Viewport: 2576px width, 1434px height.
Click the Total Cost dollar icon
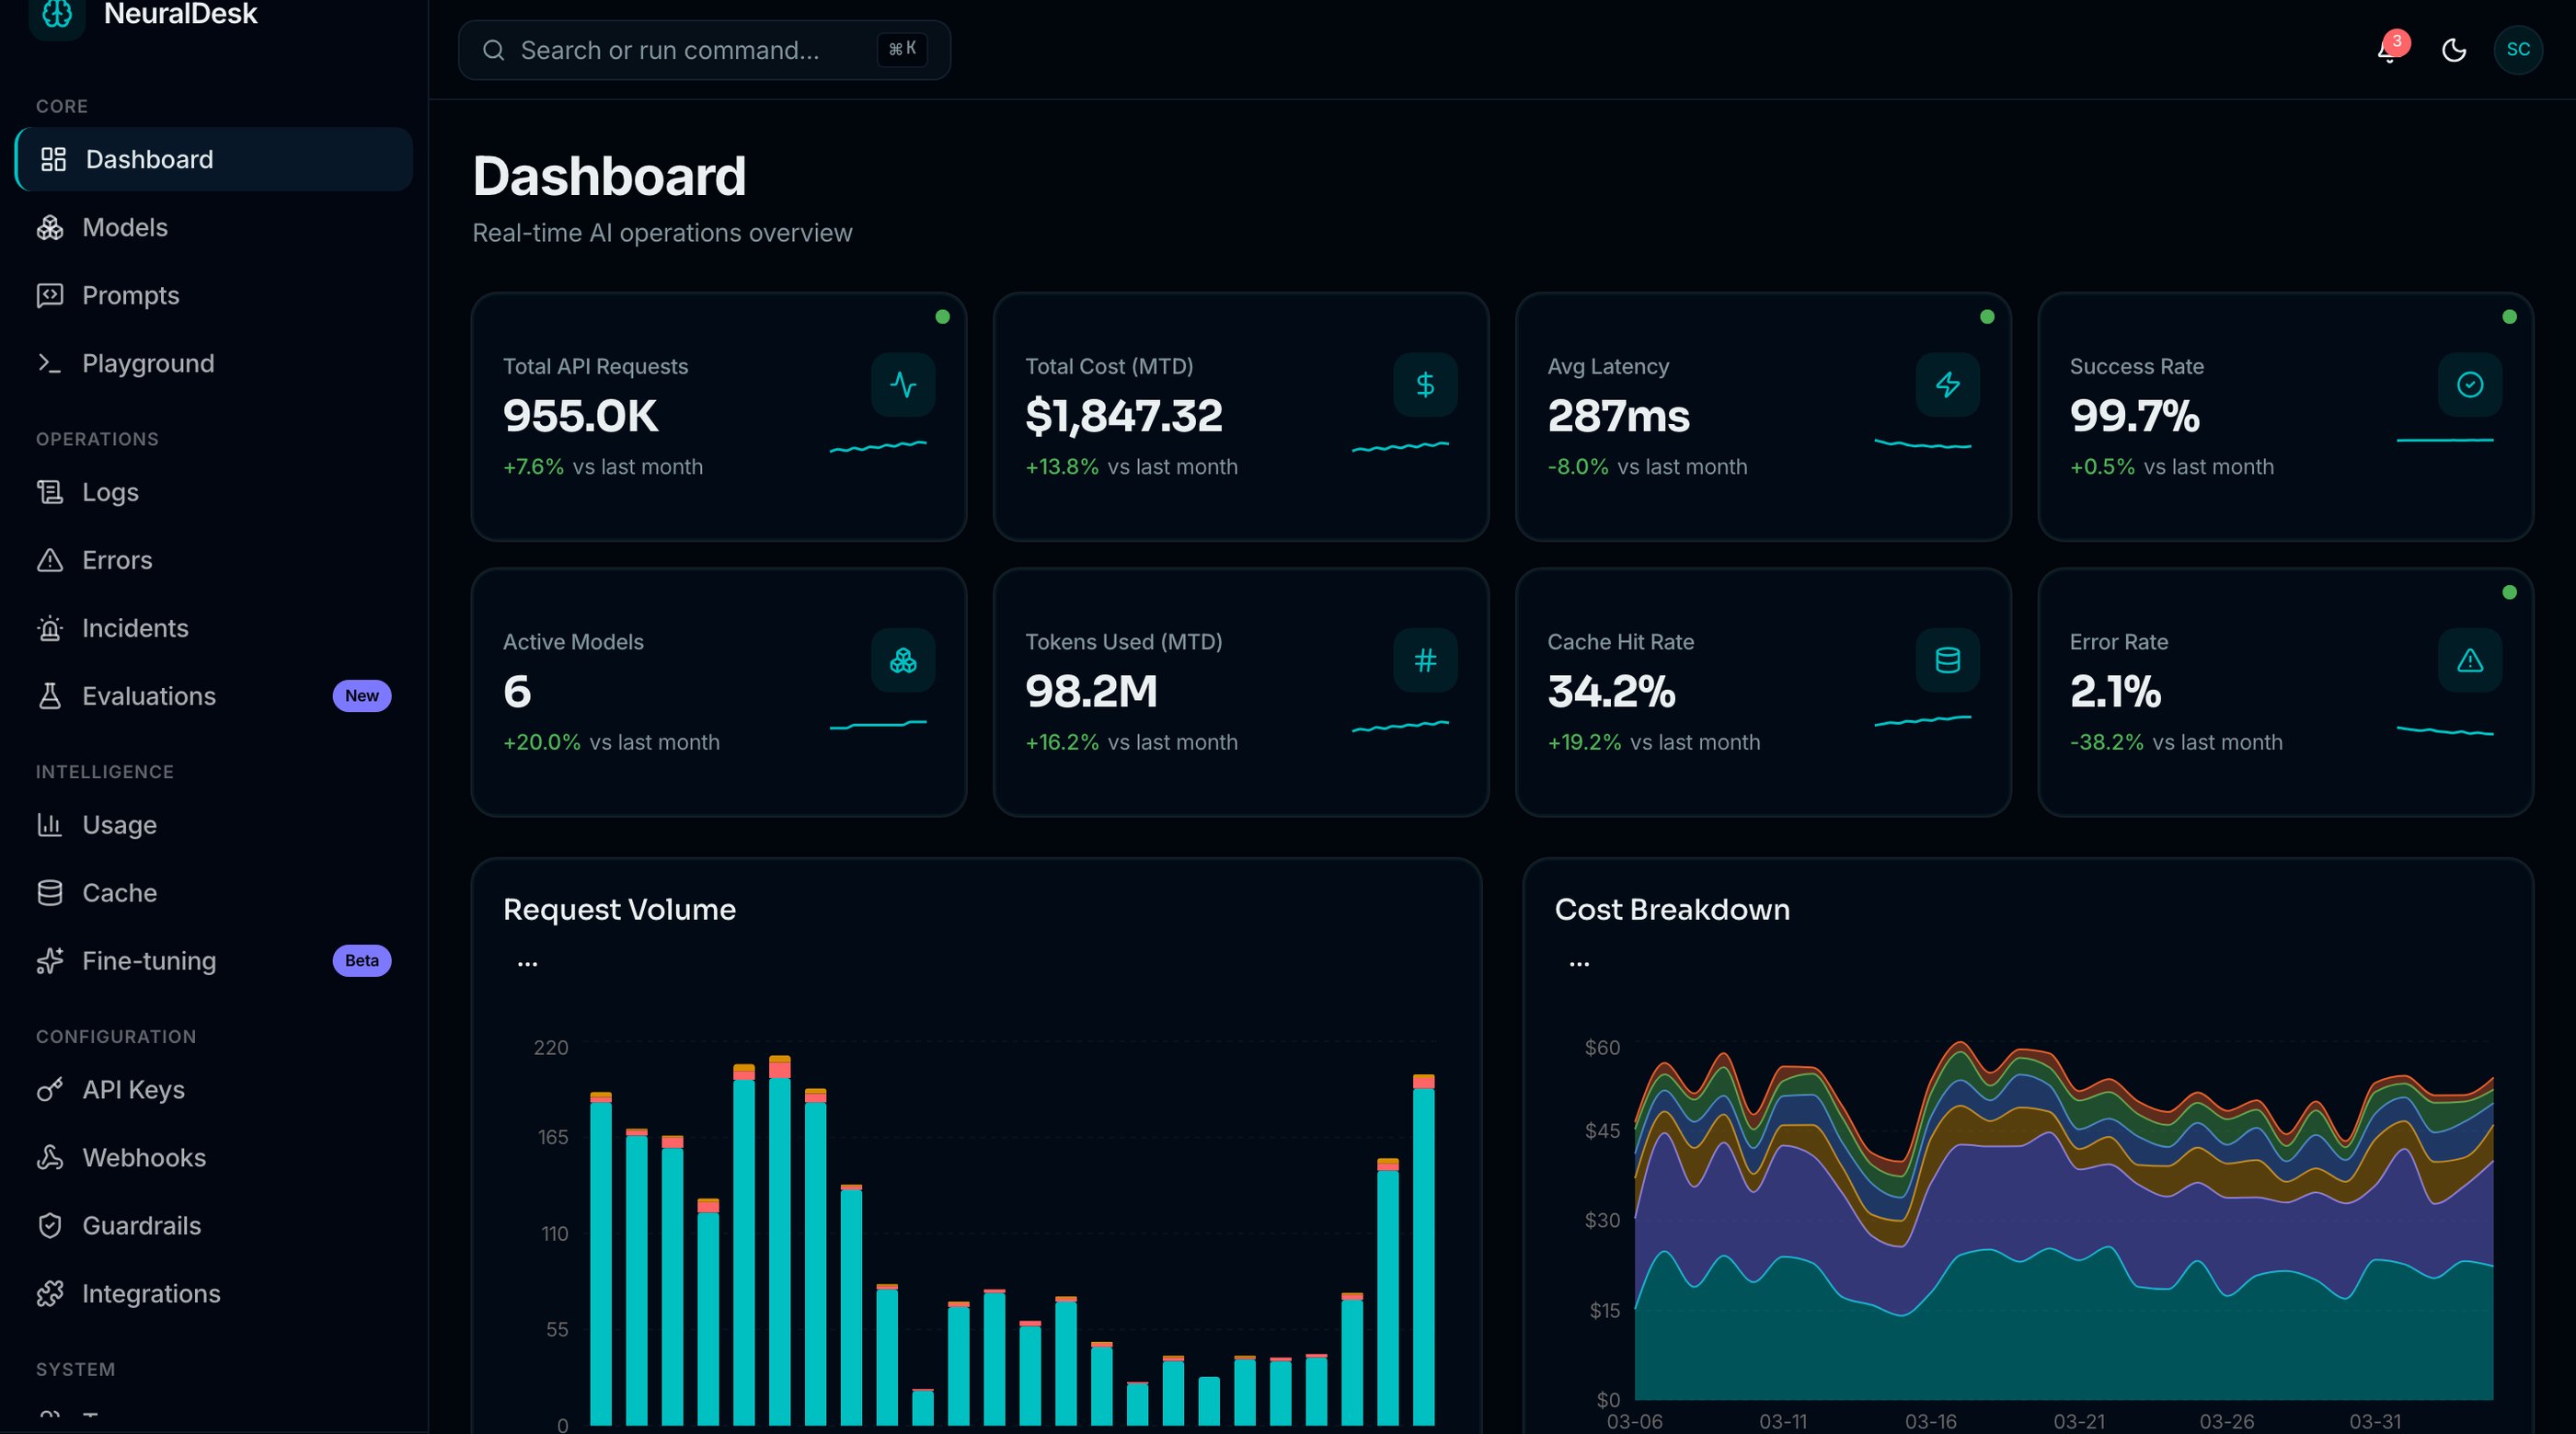(1425, 385)
